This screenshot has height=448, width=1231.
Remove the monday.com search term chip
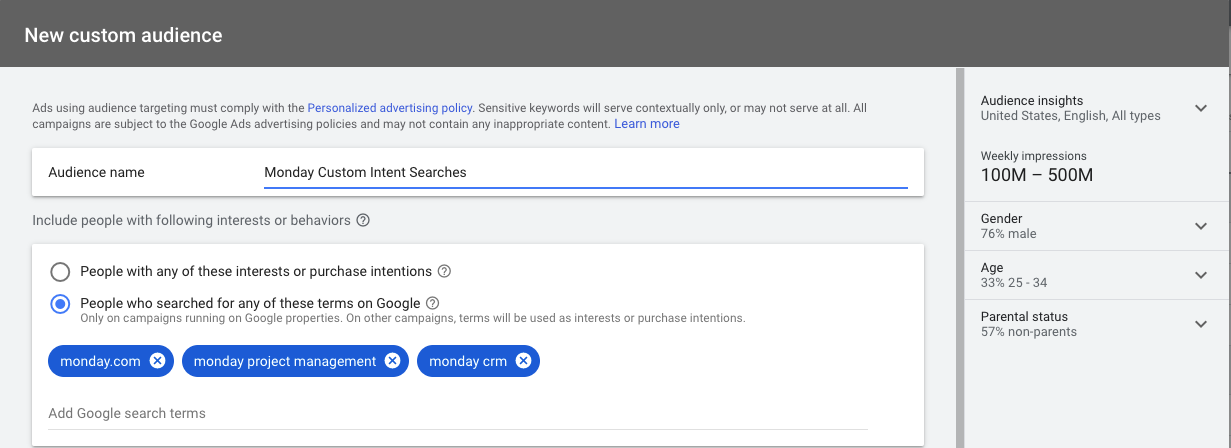coord(157,361)
